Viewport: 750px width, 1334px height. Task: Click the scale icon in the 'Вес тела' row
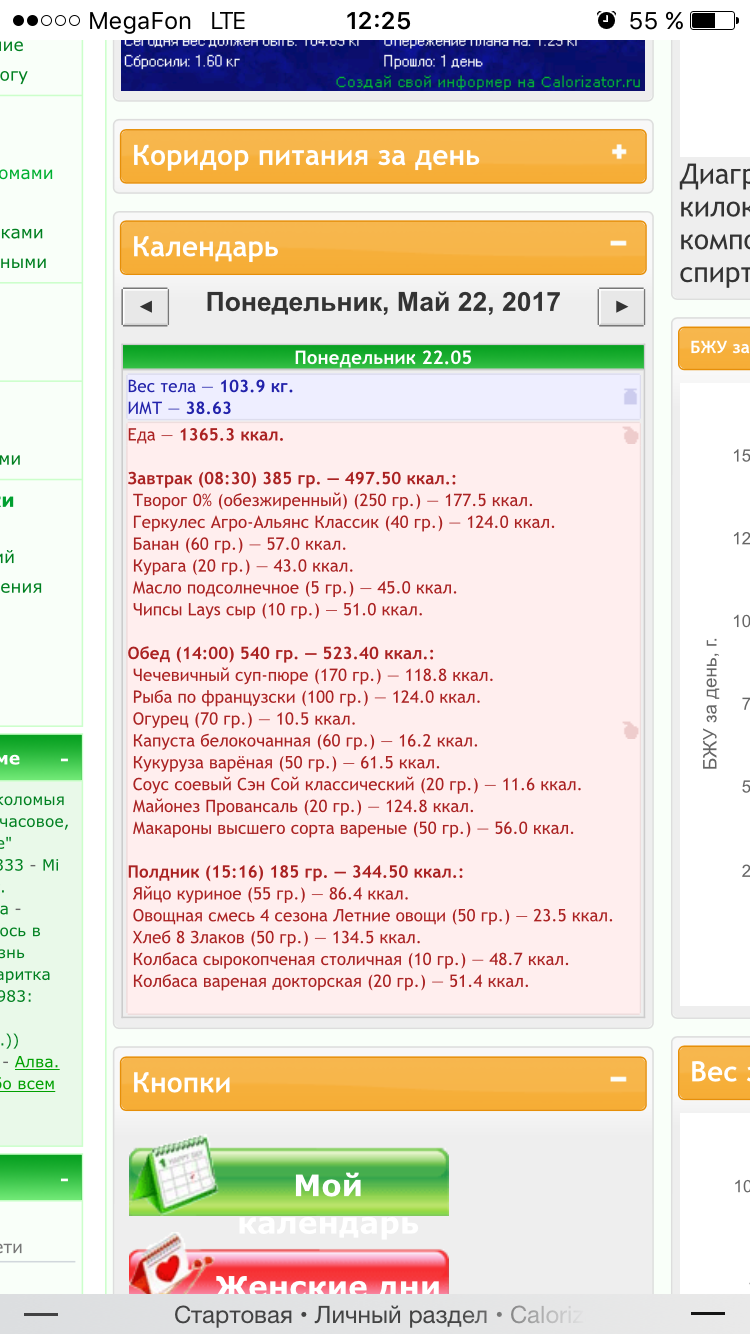tap(630, 397)
